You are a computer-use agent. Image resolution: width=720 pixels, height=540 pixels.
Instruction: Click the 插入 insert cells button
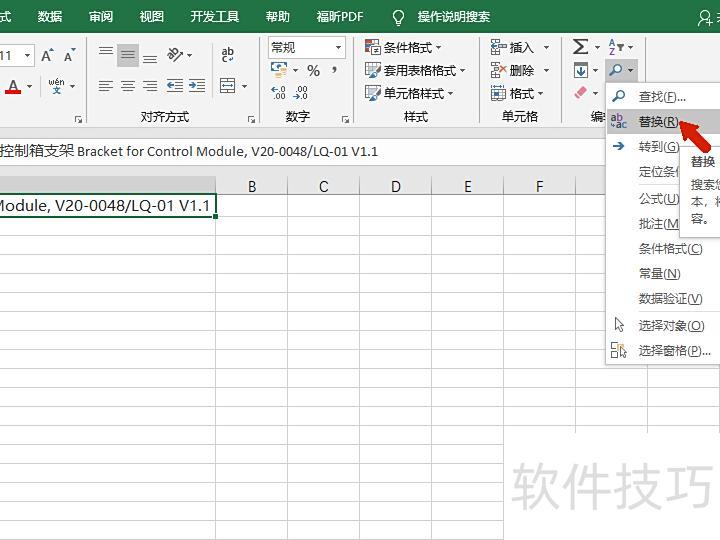pyautogui.click(x=512, y=47)
